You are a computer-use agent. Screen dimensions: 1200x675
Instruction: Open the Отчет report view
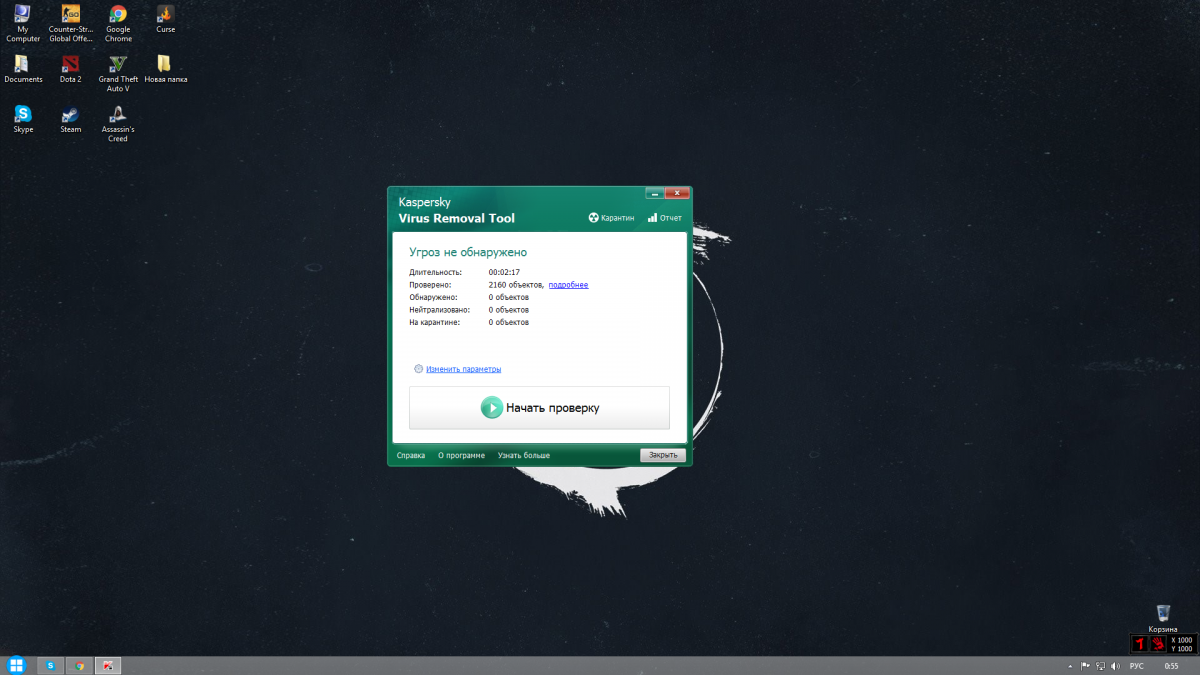click(665, 218)
